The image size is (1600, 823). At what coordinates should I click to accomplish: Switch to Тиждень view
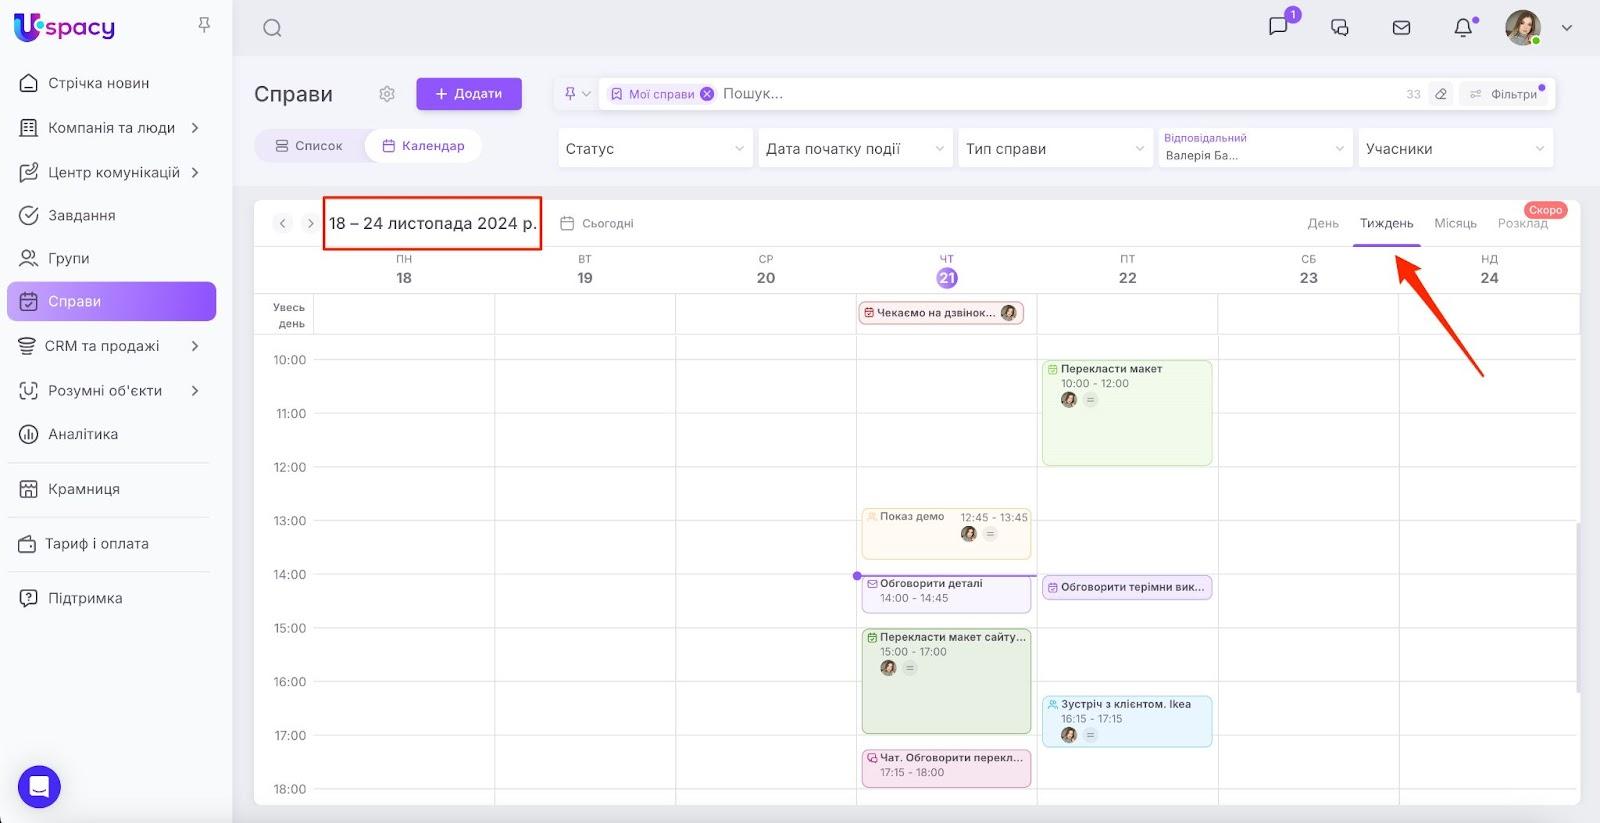[x=1387, y=223]
